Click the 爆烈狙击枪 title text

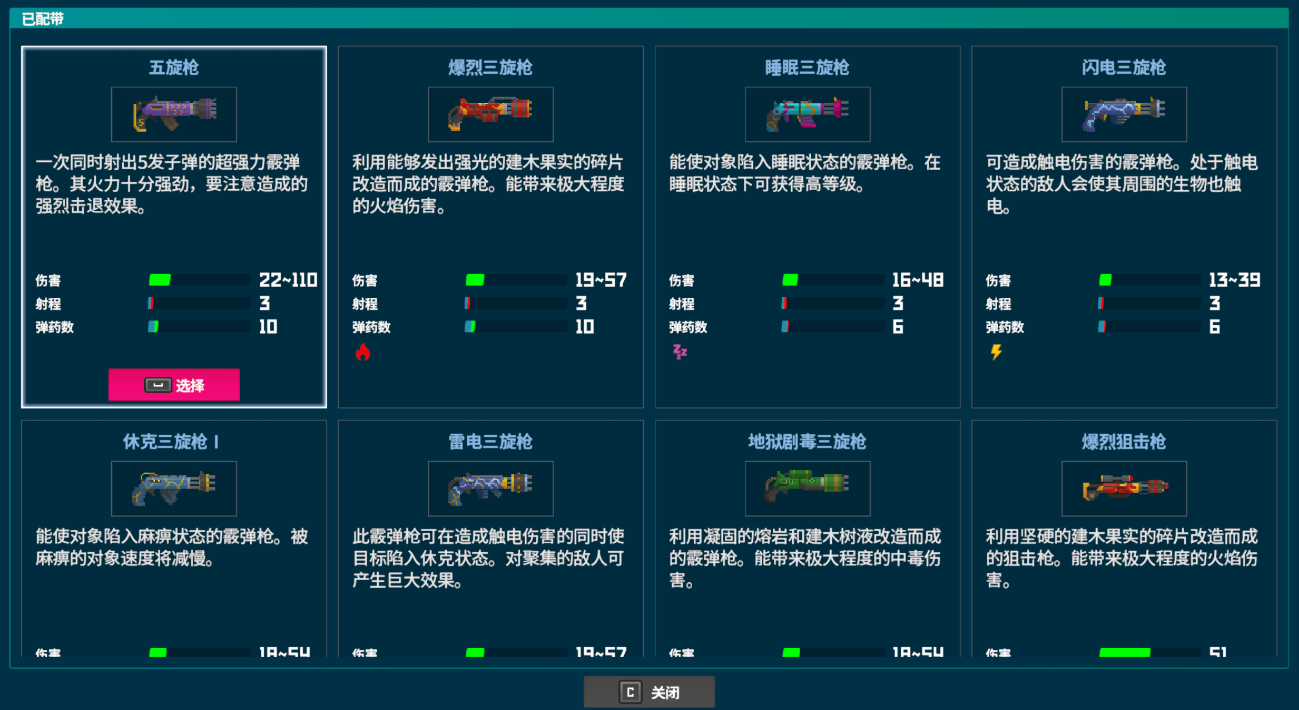point(1124,442)
